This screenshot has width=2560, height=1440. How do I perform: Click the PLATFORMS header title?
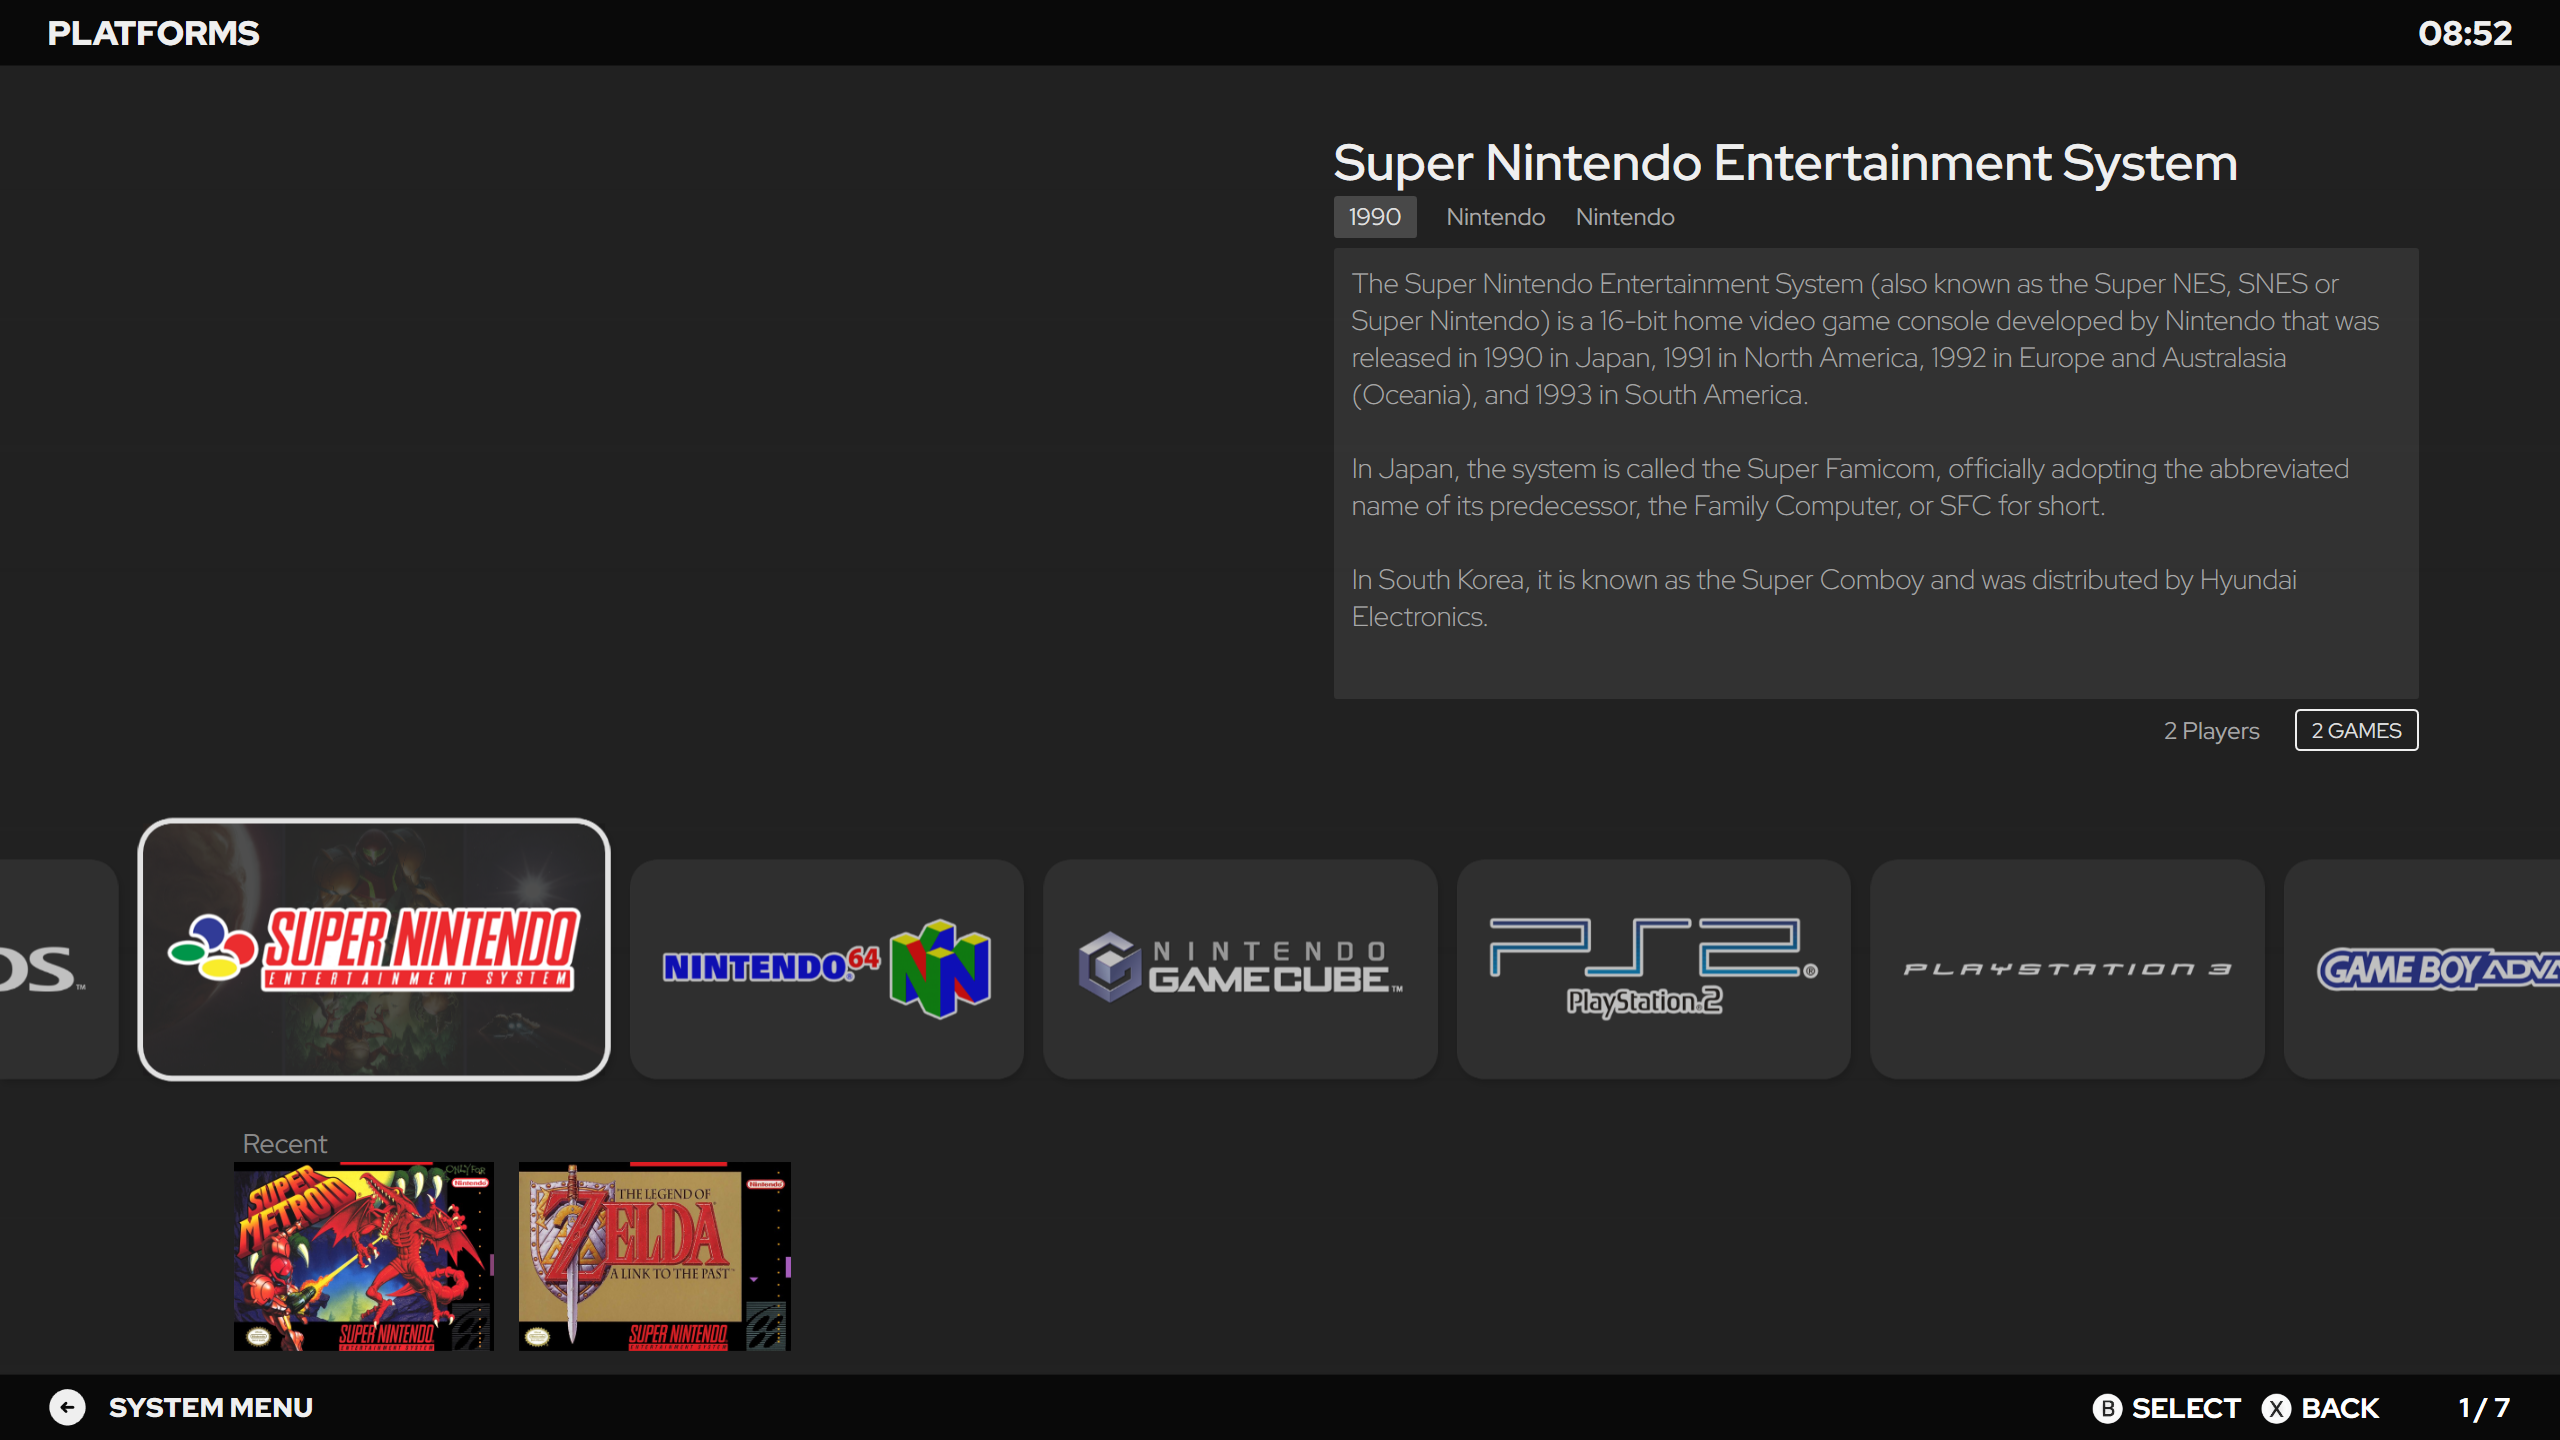[153, 33]
